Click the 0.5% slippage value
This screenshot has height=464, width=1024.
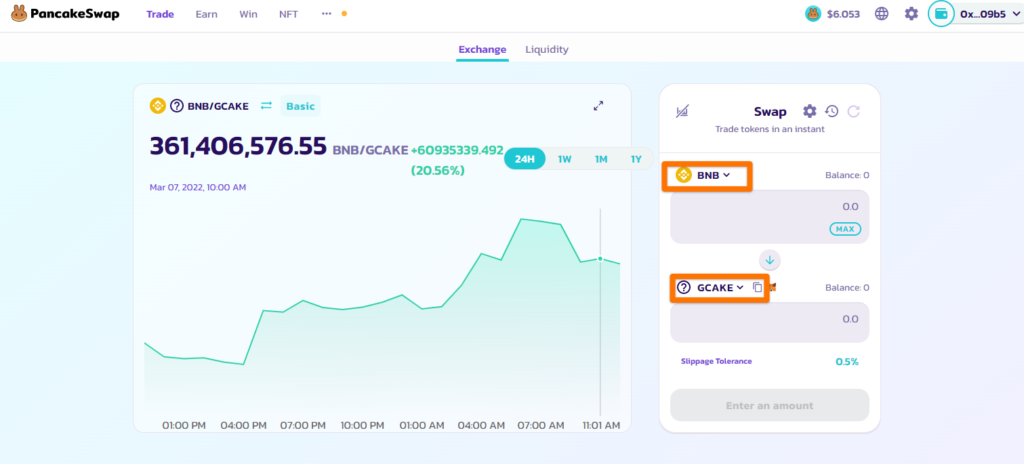[847, 361]
